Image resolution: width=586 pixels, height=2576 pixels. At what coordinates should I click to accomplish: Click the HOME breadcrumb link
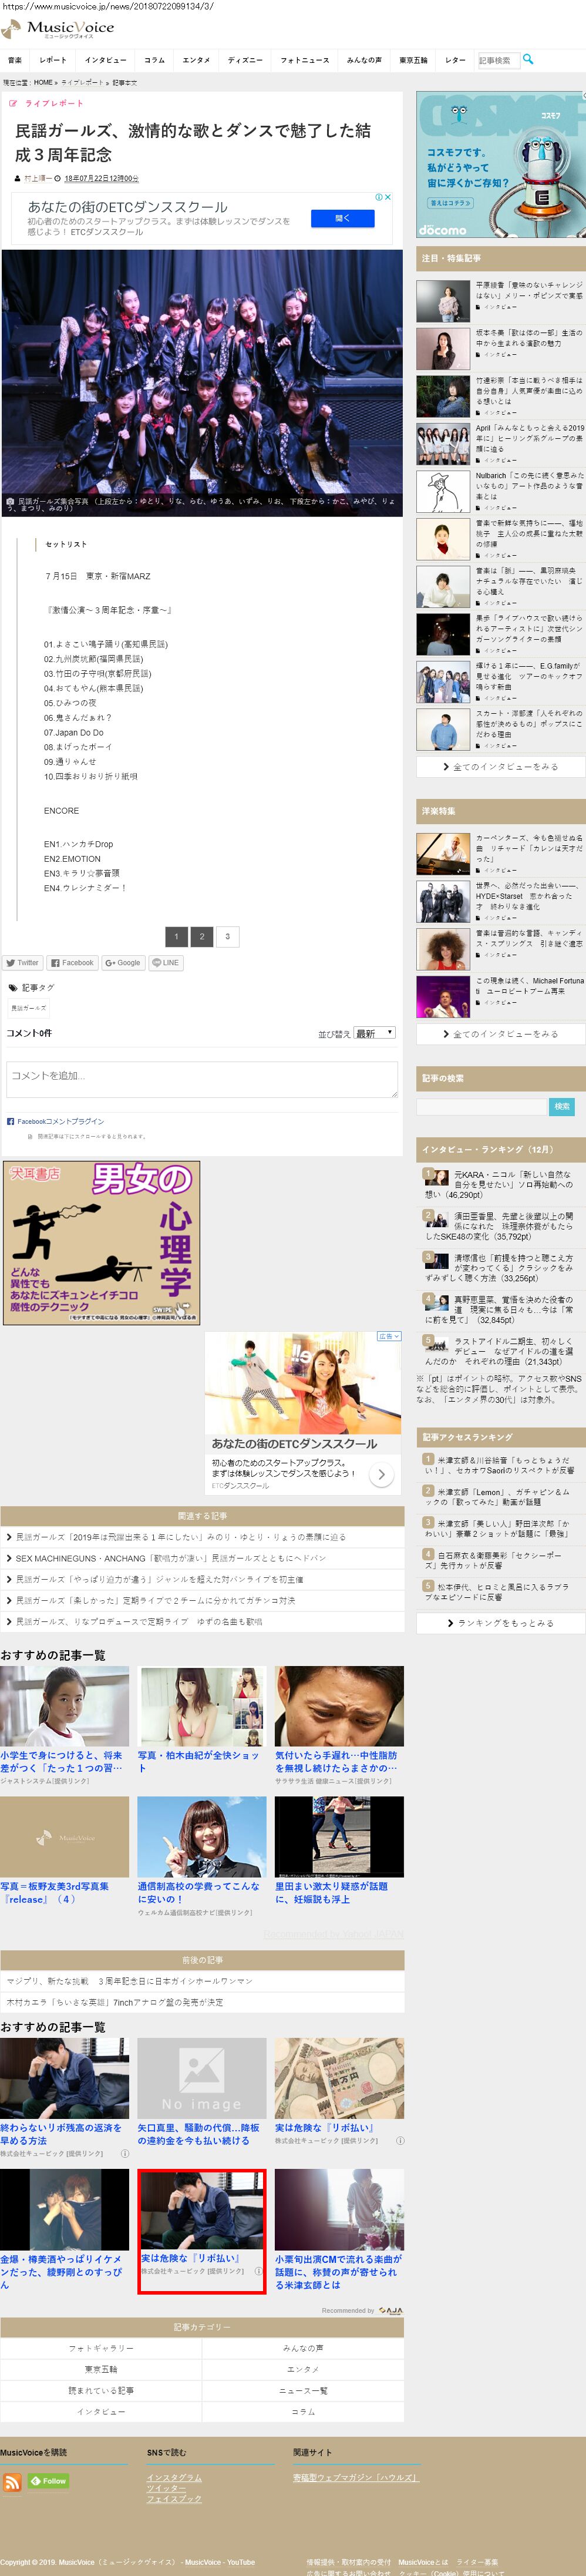[43, 83]
